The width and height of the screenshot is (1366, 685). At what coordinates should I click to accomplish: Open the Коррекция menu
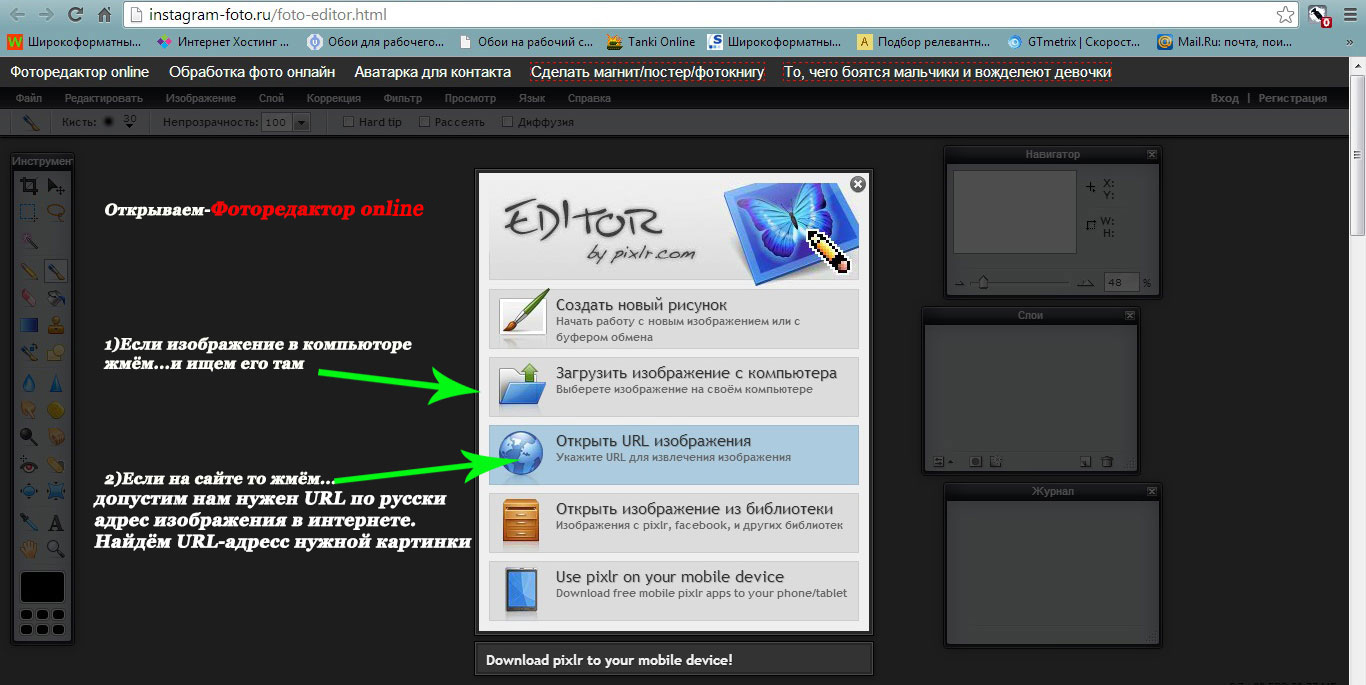[334, 98]
